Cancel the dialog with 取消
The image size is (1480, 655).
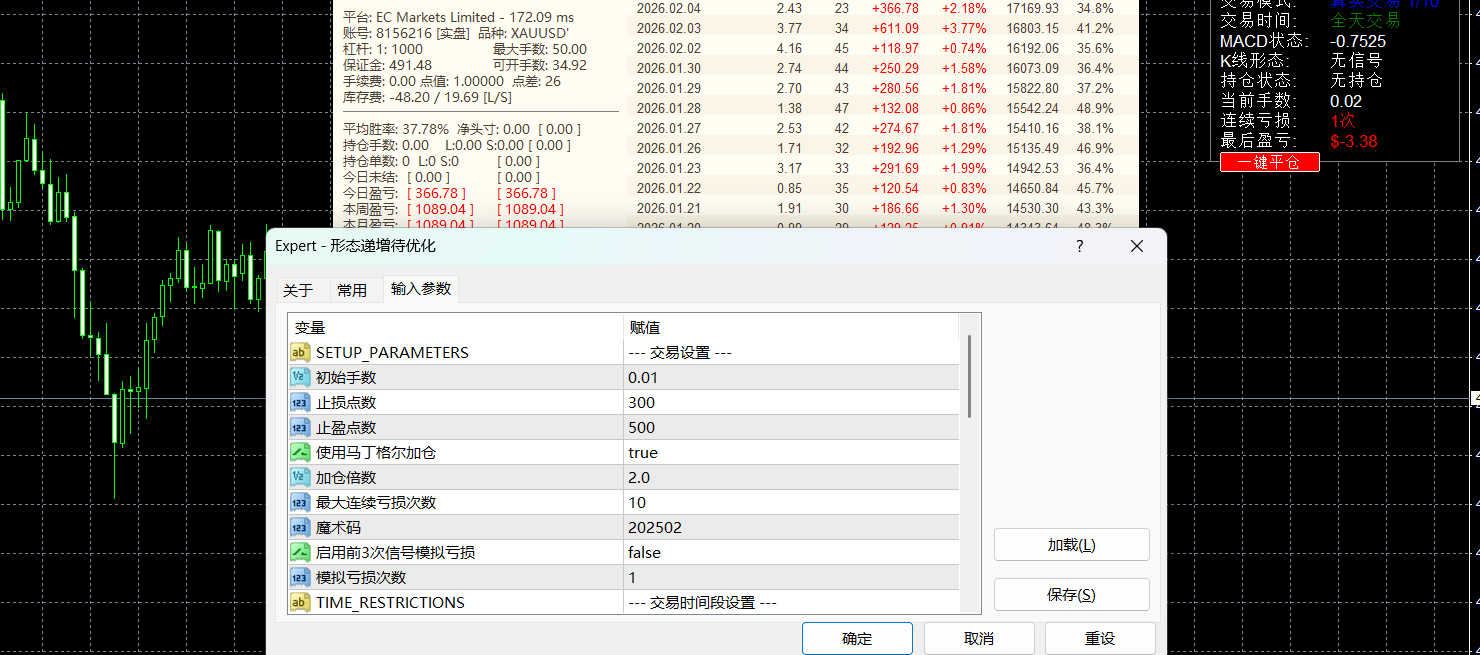979,638
